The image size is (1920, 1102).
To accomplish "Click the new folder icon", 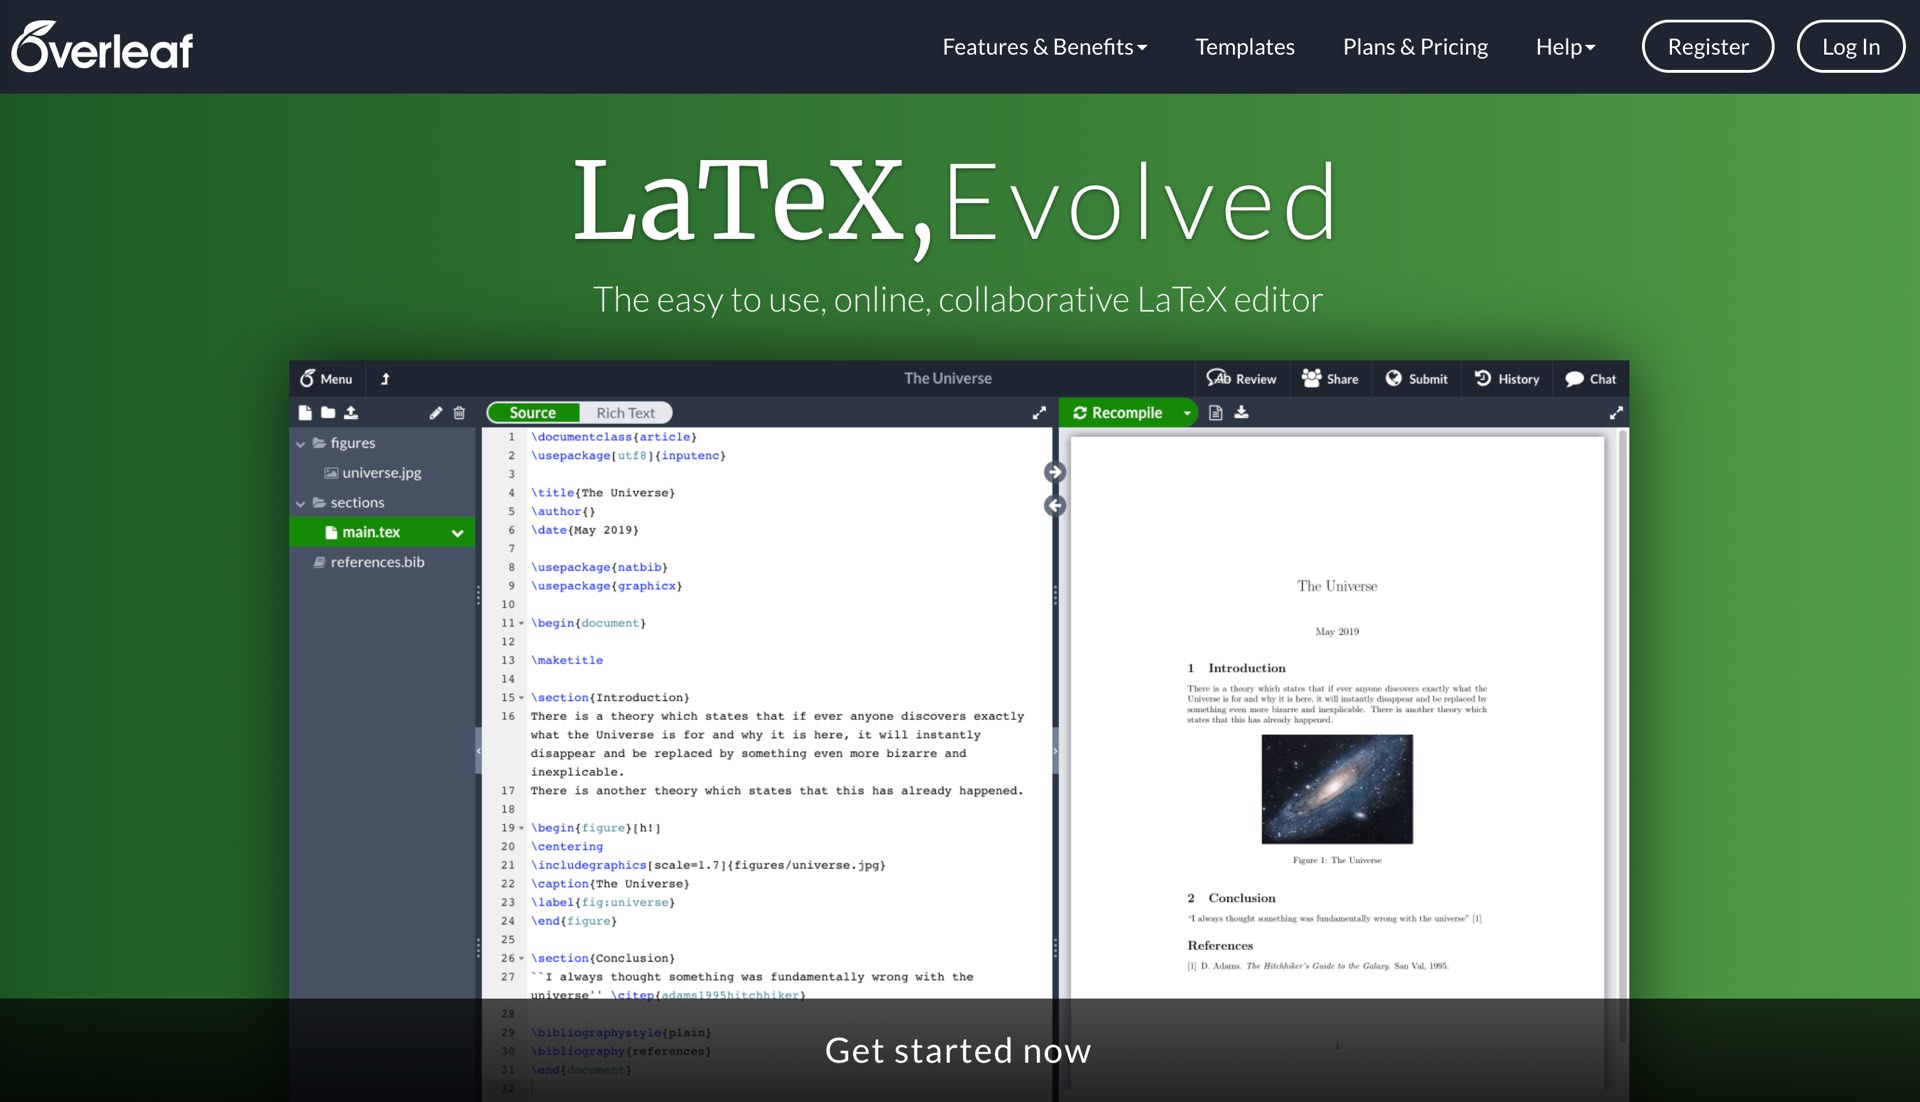I will pos(328,413).
